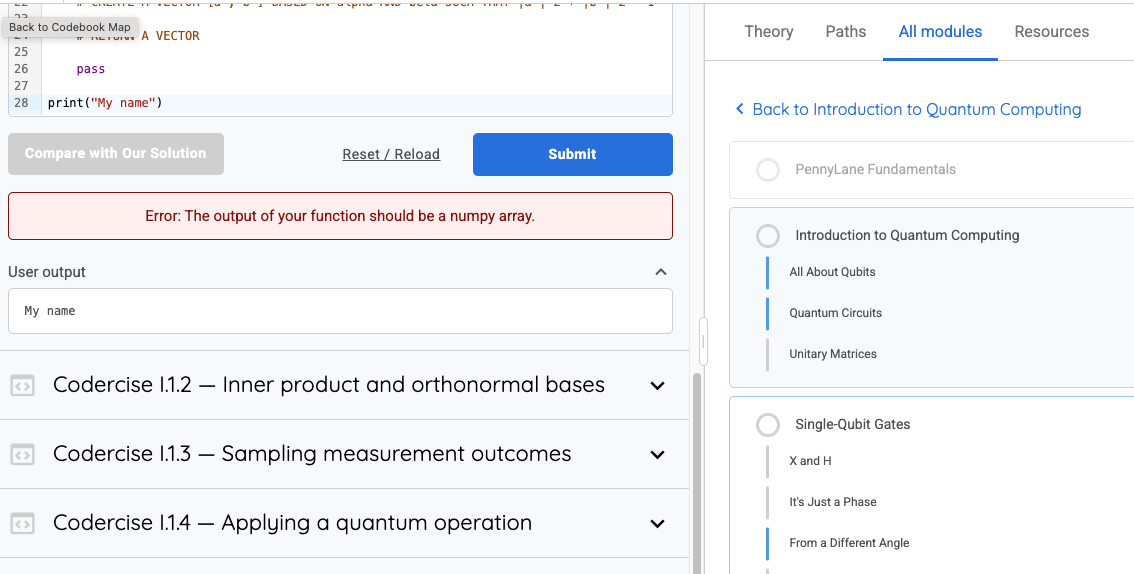Switch to the Theory tab
Image resolution: width=1134 pixels, height=574 pixels.
pos(769,32)
